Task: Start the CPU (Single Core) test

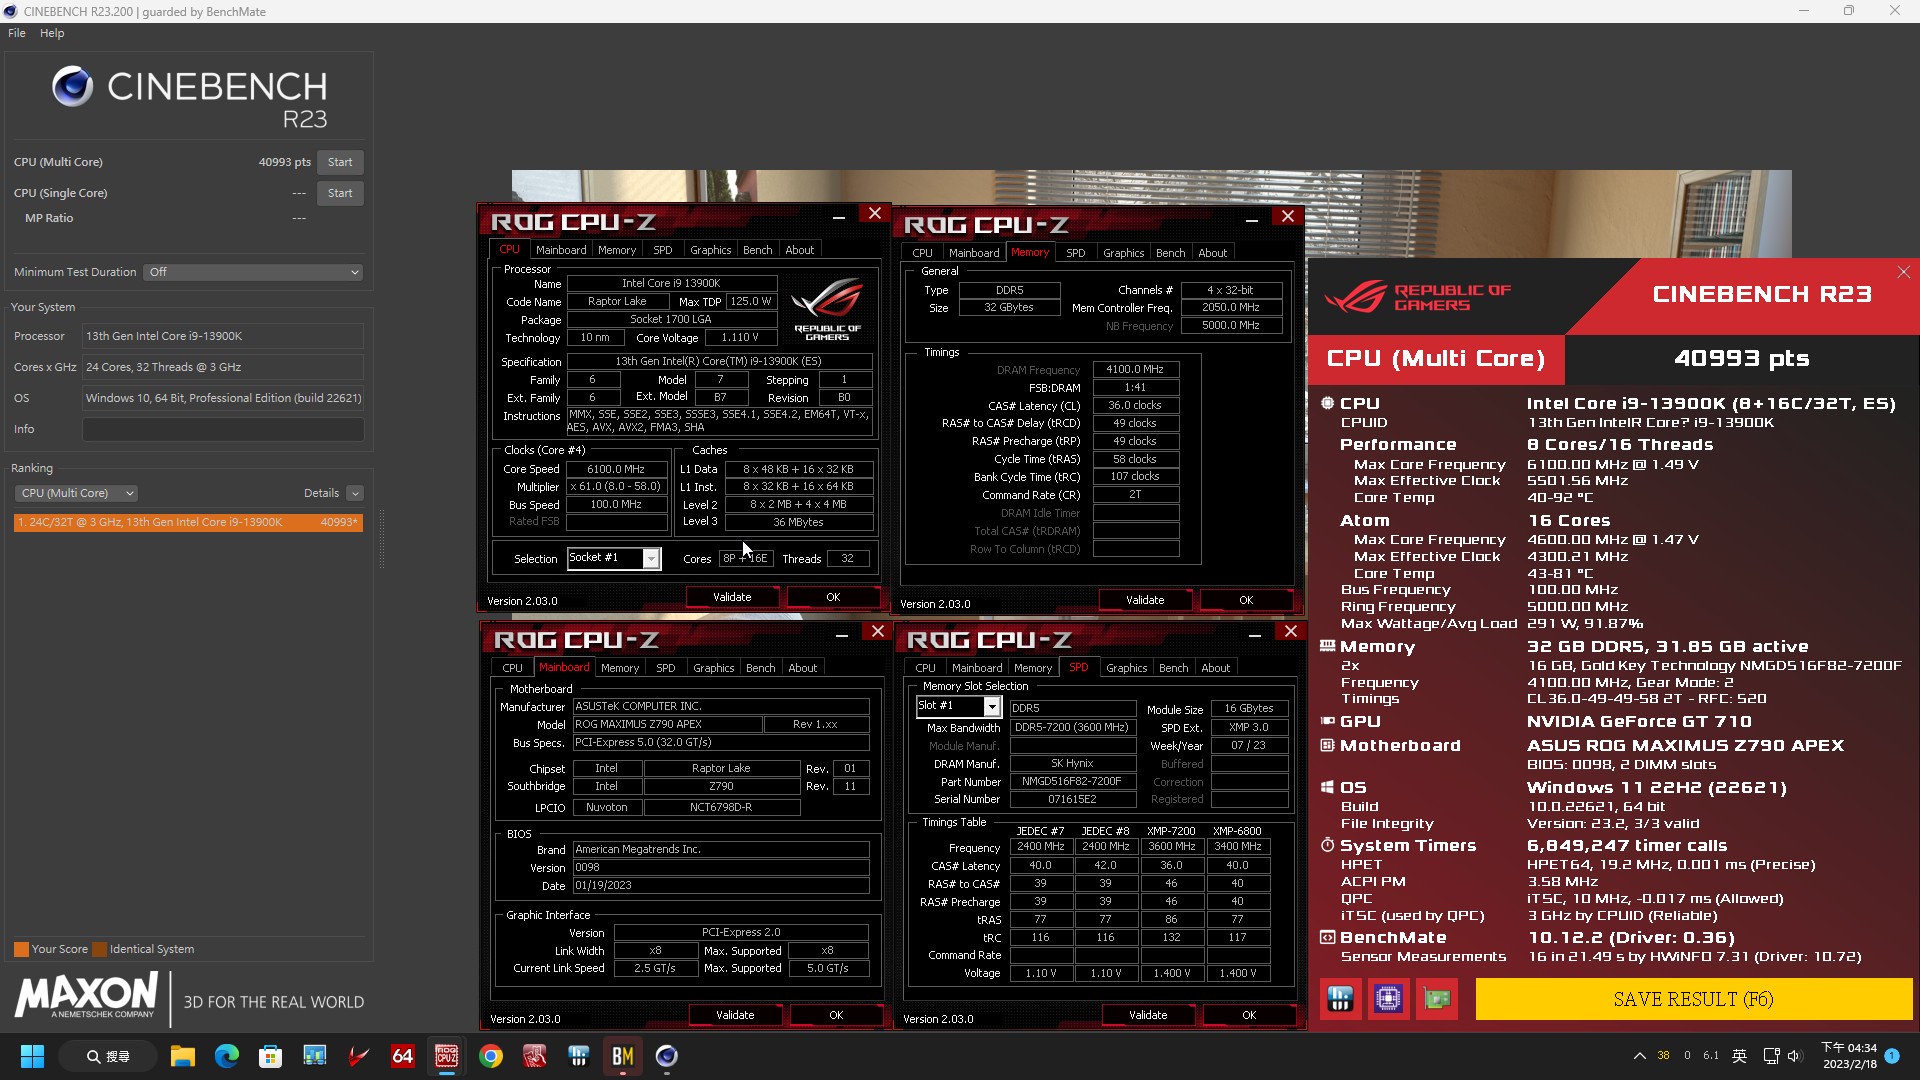Action: click(340, 193)
